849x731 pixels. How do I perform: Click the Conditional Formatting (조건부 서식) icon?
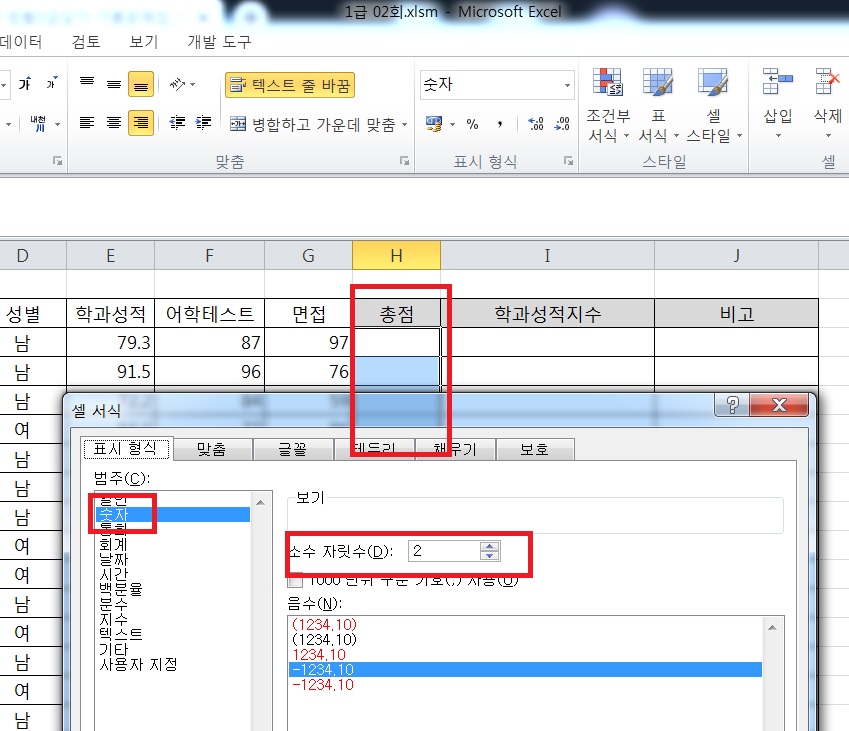(x=608, y=84)
